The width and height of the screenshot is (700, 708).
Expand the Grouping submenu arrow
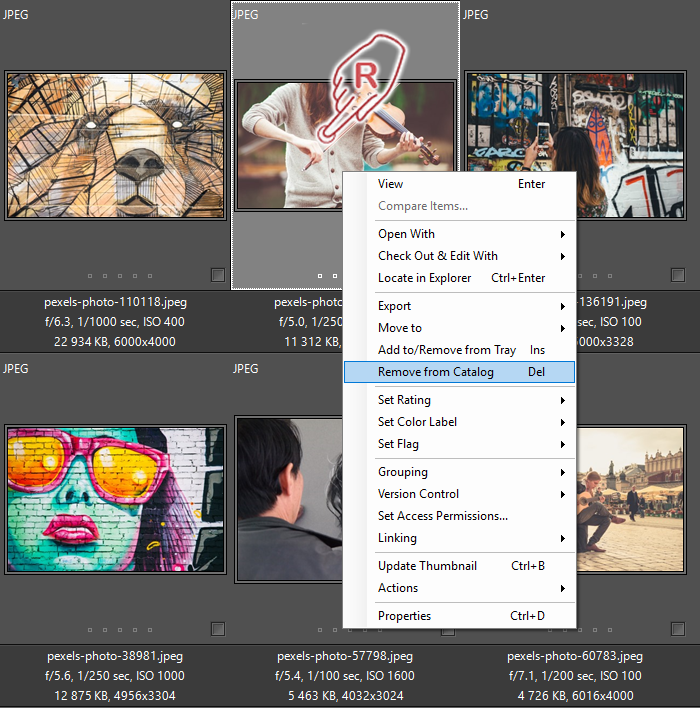[563, 473]
